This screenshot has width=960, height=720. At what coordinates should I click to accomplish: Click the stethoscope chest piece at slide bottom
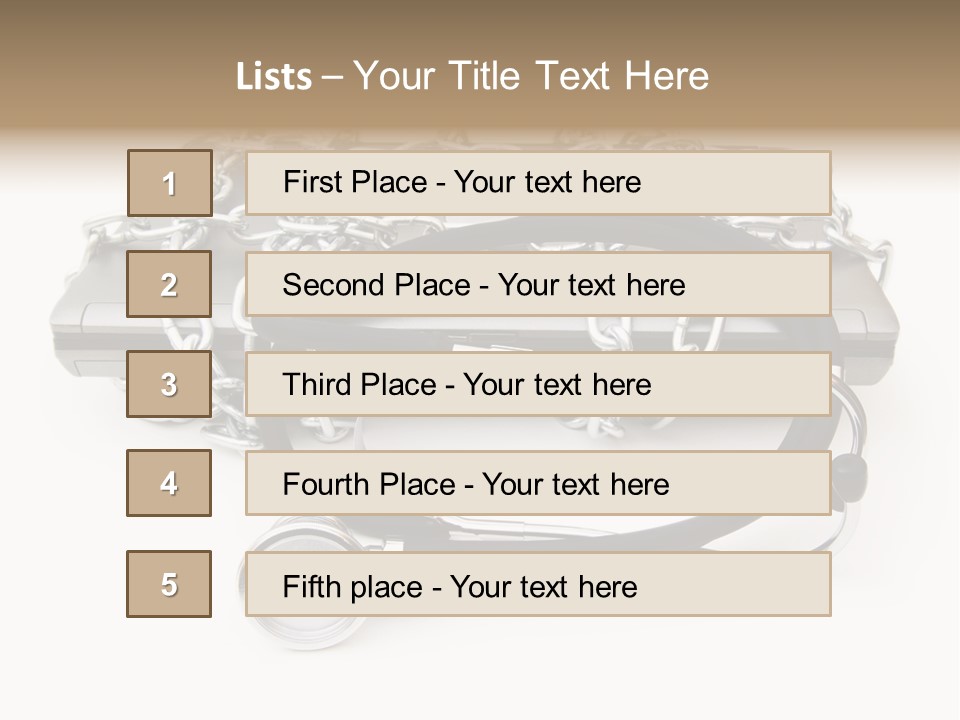click(298, 628)
